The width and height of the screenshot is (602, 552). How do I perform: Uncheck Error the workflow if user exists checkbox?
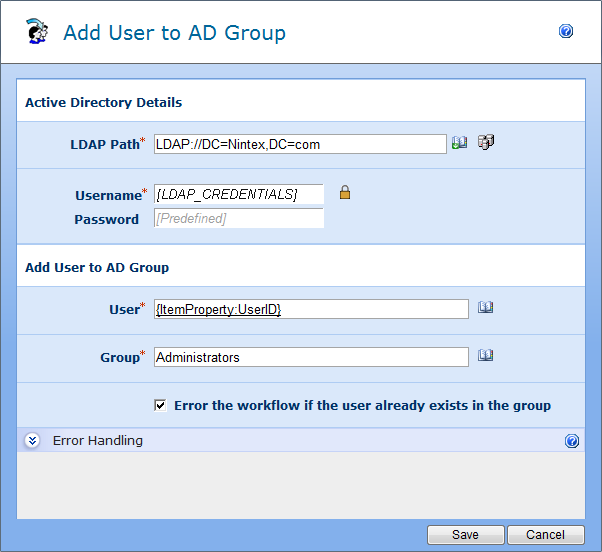click(160, 405)
